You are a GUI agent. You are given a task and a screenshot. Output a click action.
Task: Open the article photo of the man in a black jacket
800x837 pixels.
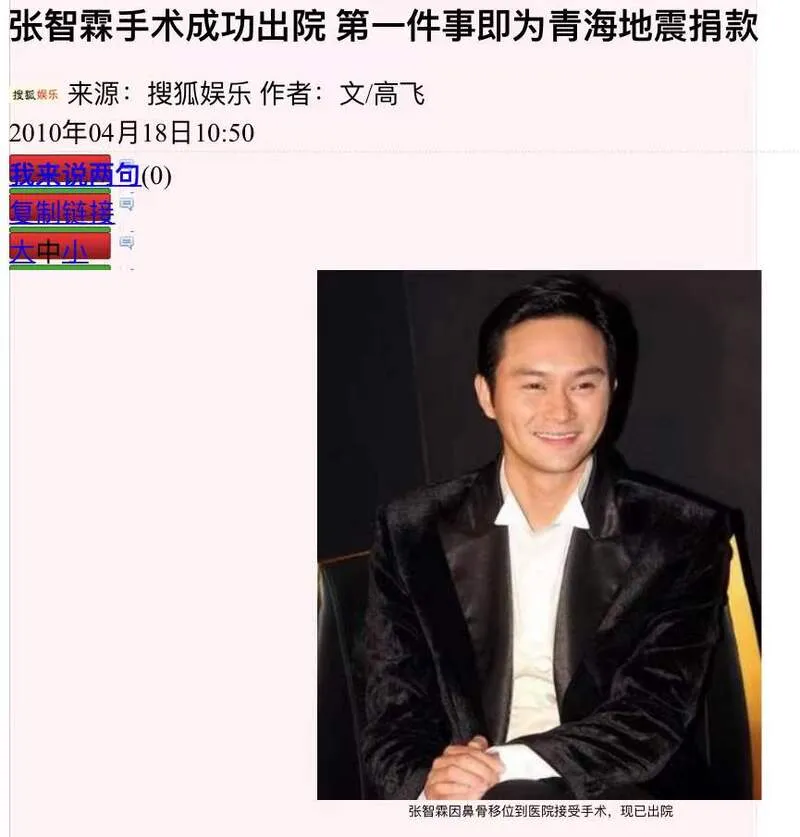coord(539,535)
